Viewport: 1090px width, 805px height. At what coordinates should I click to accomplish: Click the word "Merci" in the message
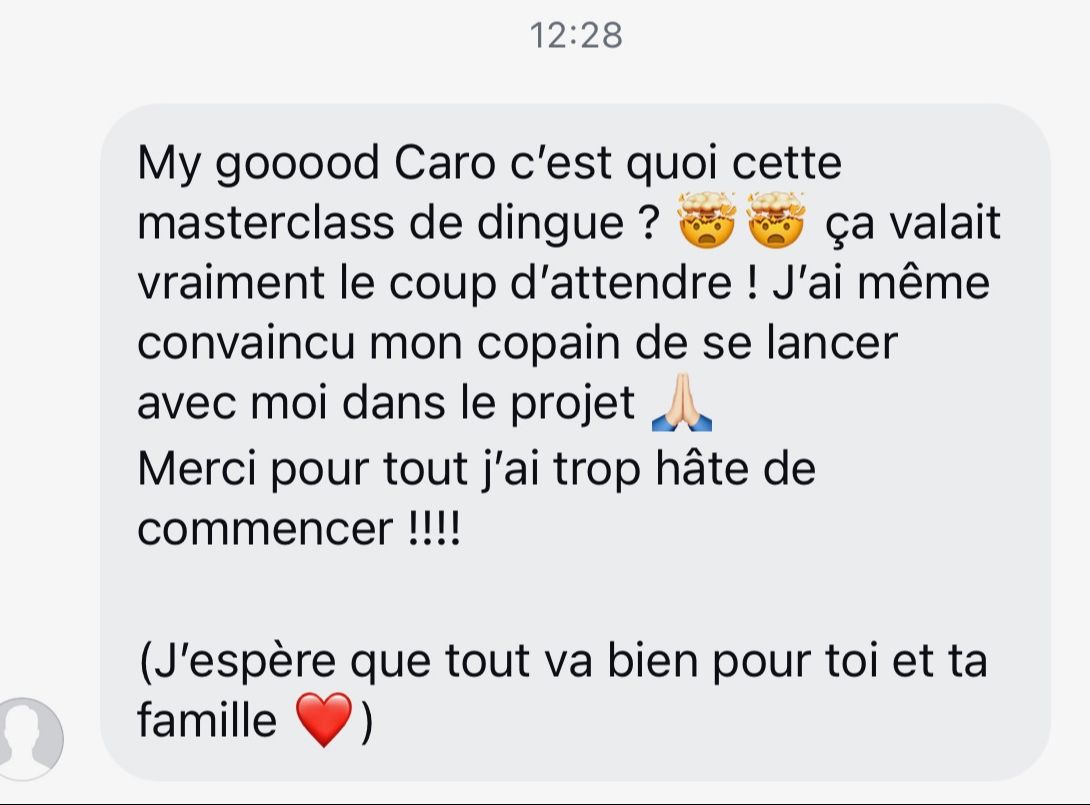pyautogui.click(x=197, y=469)
